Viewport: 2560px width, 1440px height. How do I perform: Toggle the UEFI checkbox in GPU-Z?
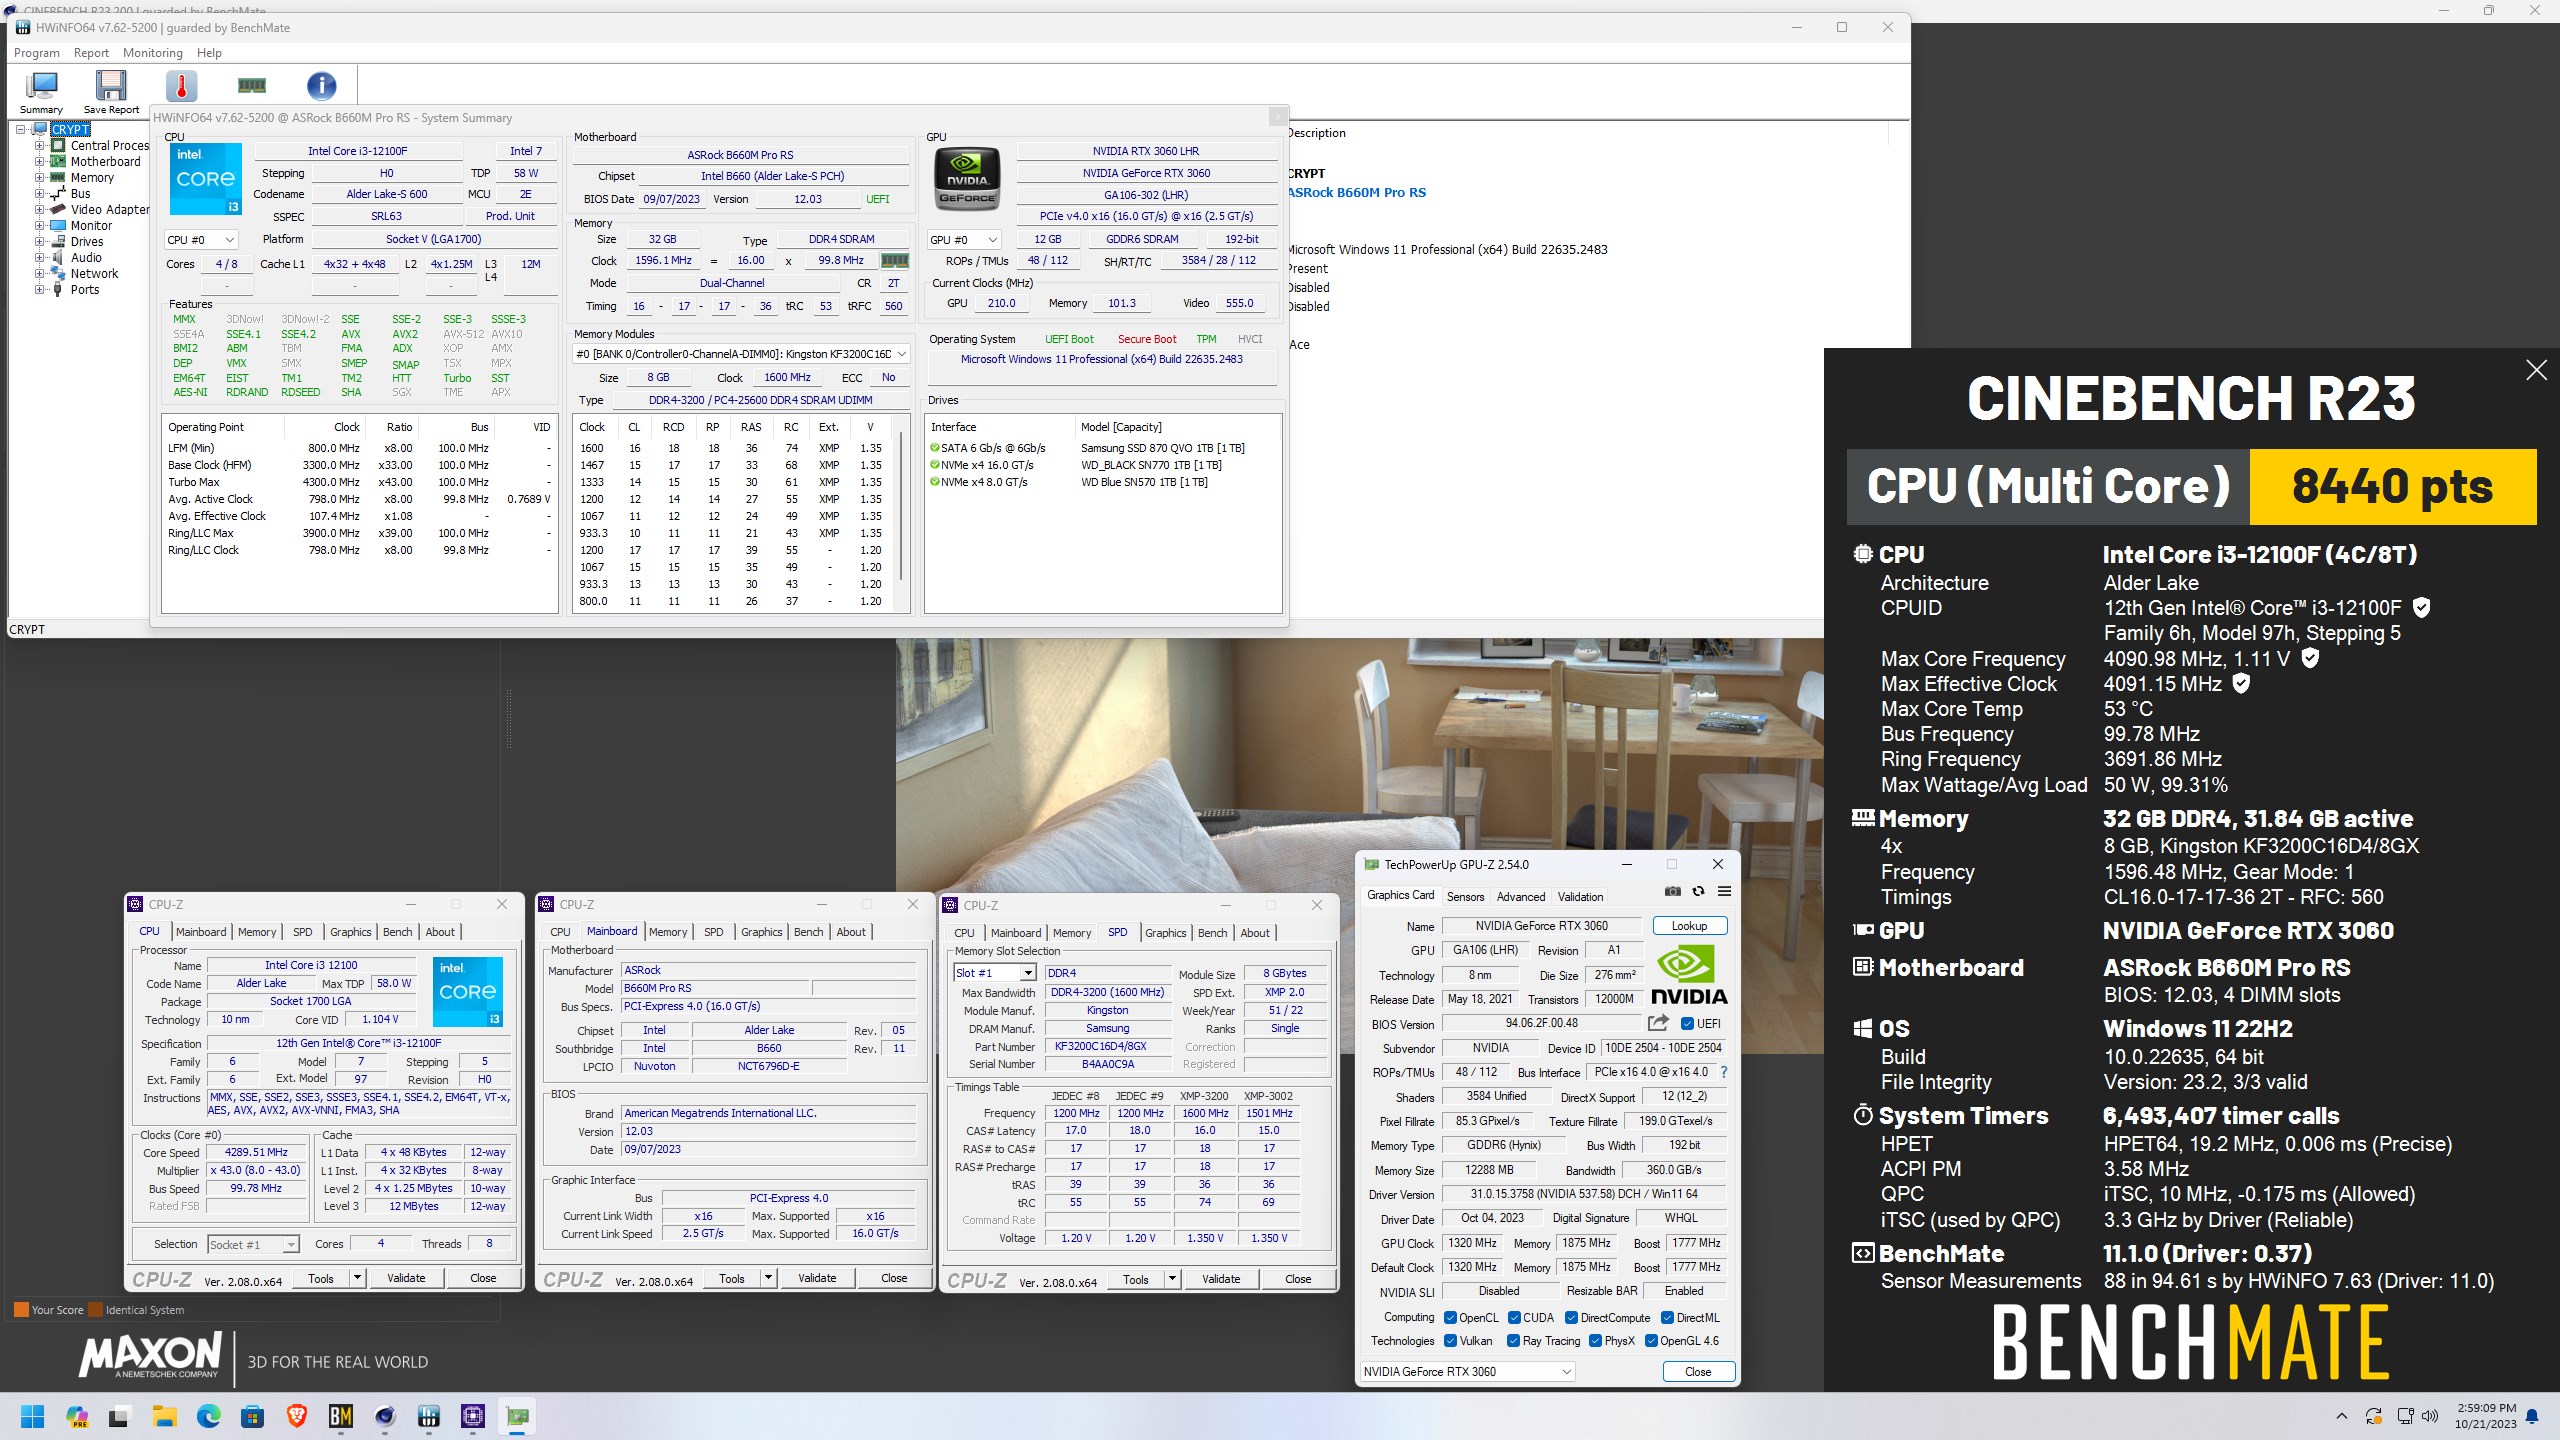(1687, 1023)
